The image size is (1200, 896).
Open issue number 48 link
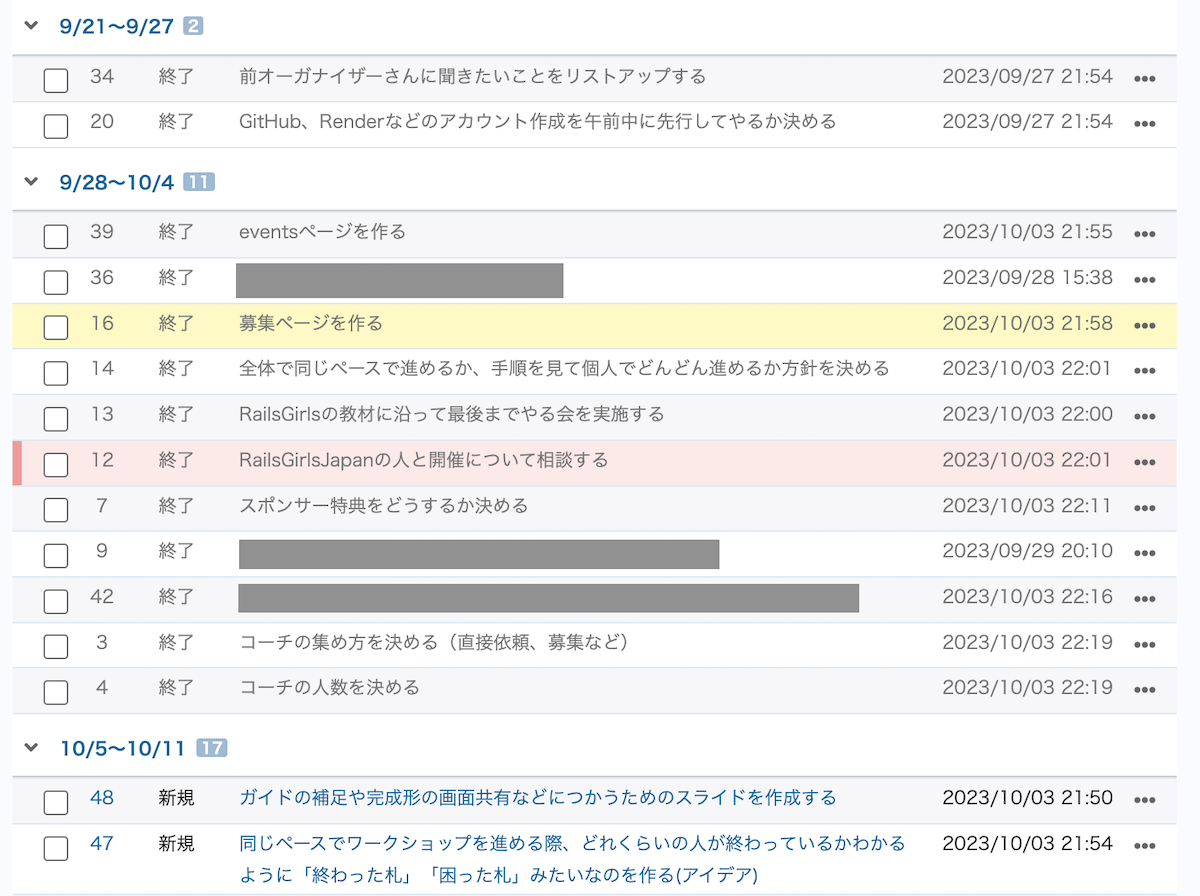[102, 797]
